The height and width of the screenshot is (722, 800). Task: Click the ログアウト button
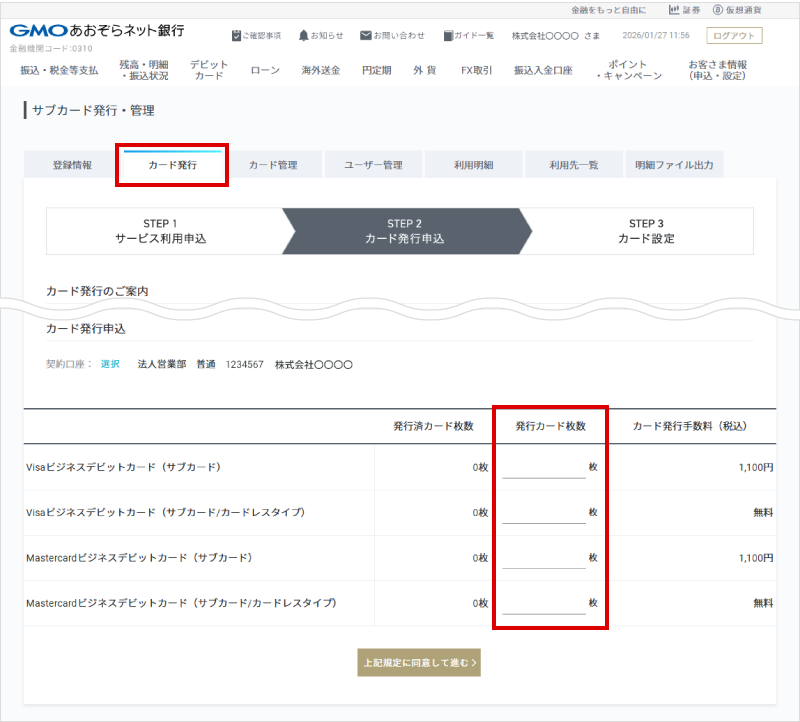coord(734,36)
